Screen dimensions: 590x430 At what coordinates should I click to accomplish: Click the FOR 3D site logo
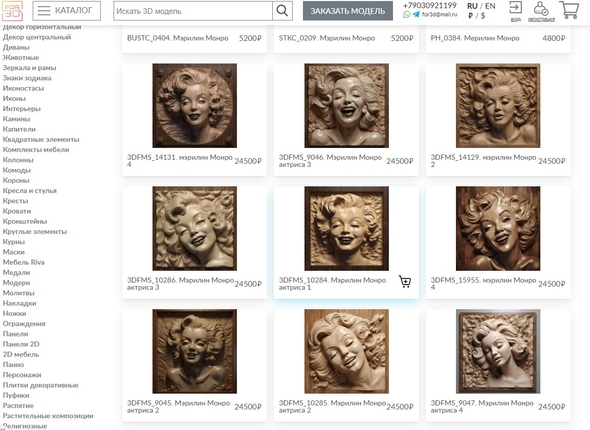pyautogui.click(x=13, y=11)
